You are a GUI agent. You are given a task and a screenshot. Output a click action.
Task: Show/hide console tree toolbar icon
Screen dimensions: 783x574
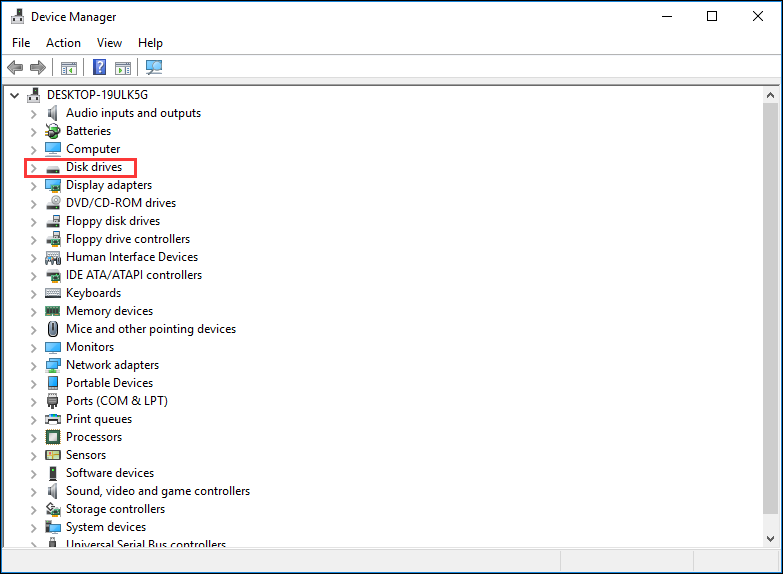69,67
